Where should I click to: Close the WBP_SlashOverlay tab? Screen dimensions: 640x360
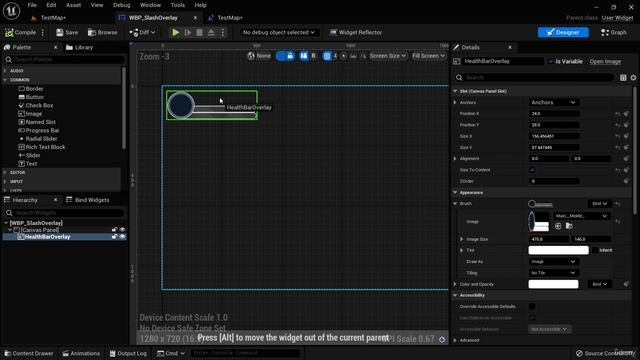195,18
